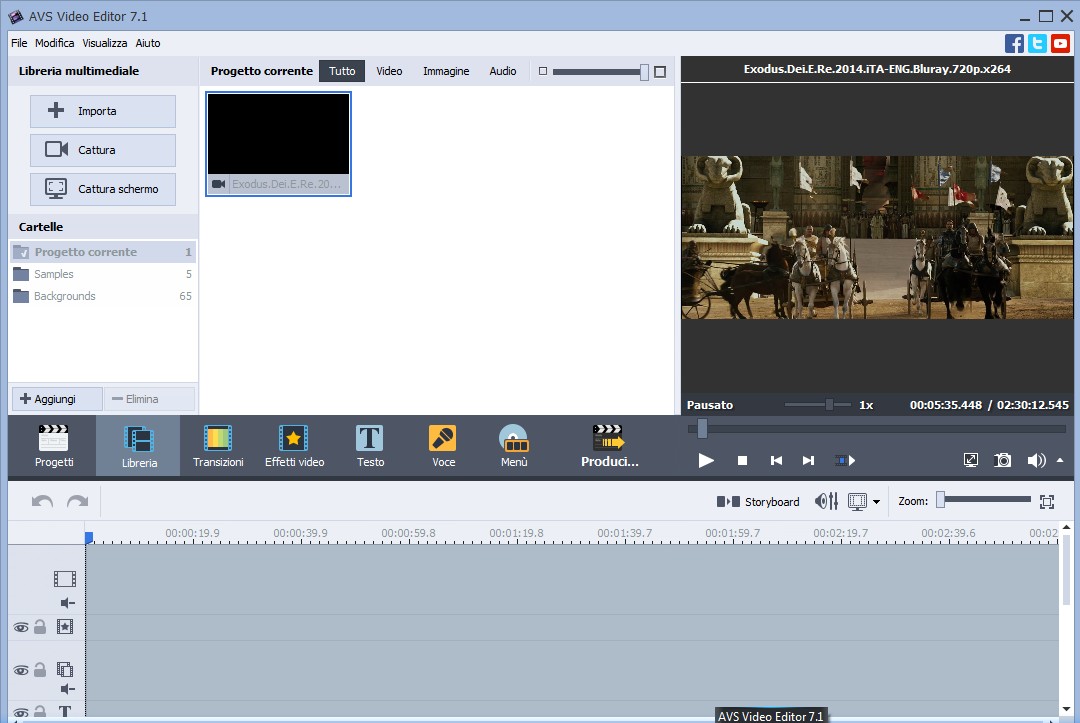Viewport: 1080px width, 723px height.
Task: Click the Elimina folder button
Action: (x=149, y=399)
